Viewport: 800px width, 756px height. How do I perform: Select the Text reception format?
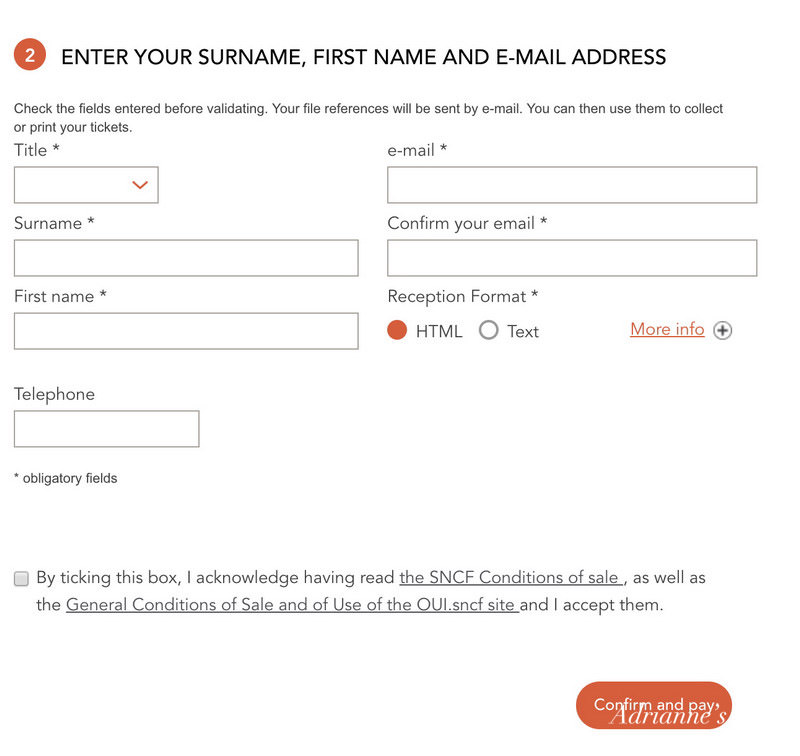(488, 330)
